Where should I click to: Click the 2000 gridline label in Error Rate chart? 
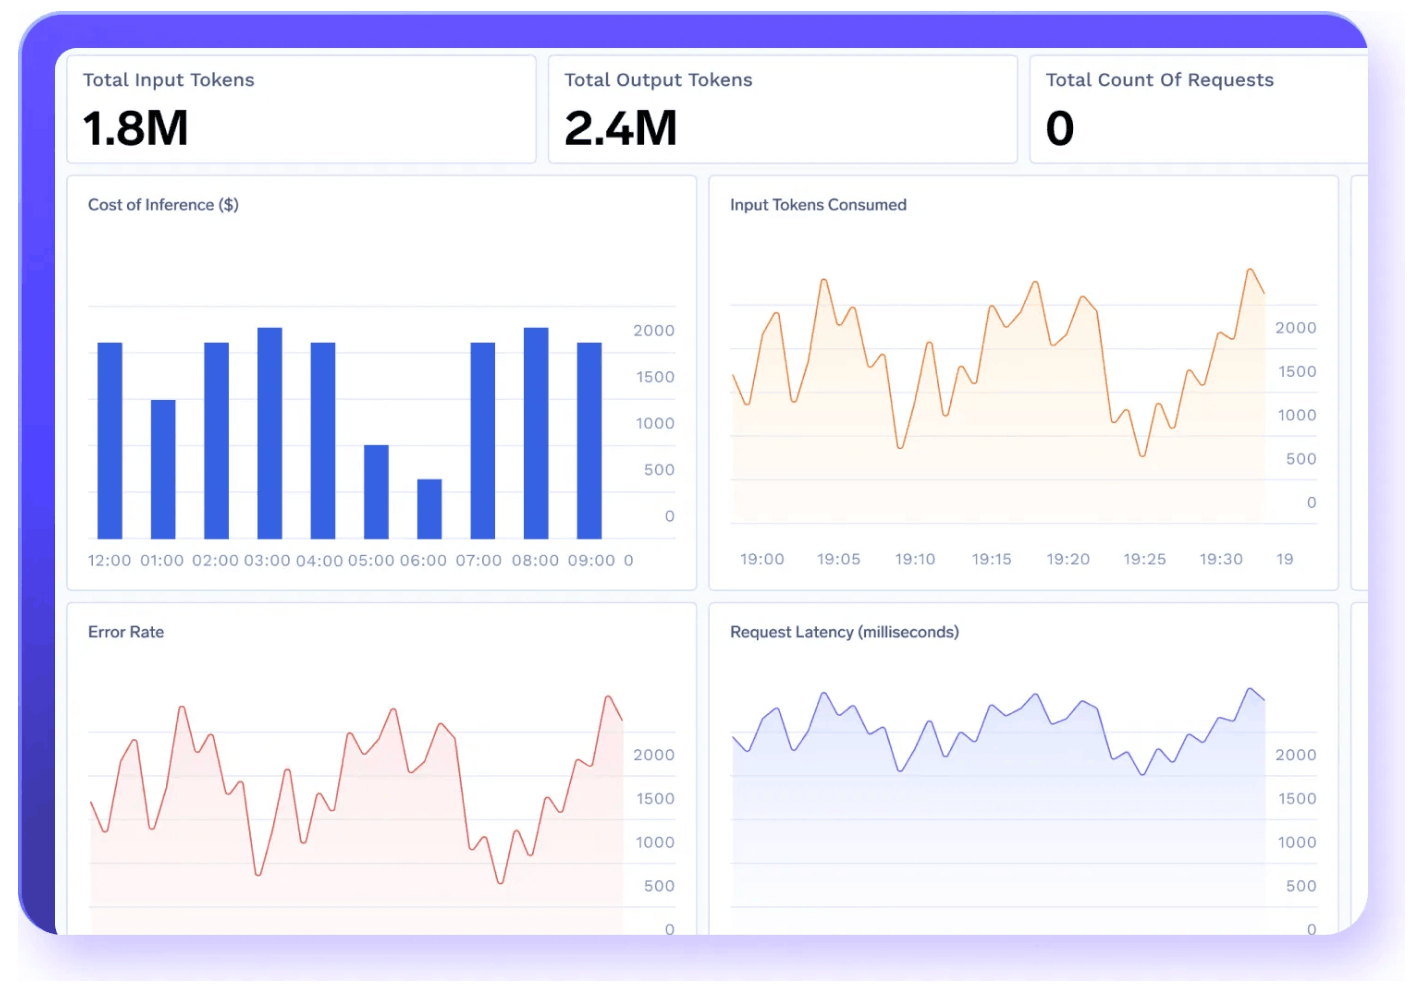pos(654,755)
